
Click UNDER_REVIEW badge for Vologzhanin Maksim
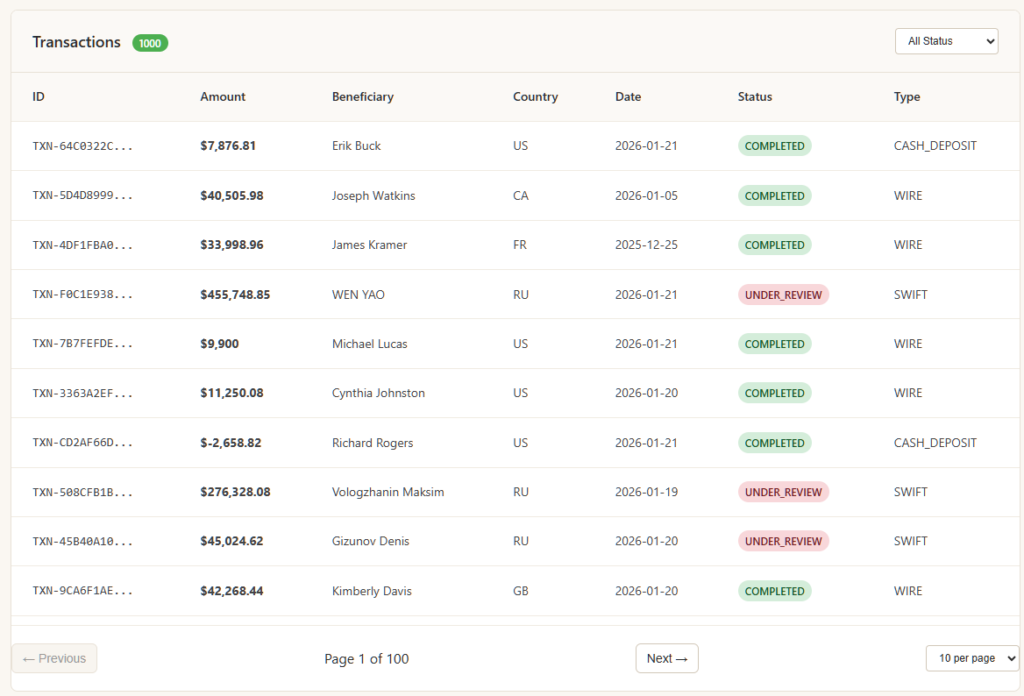[x=783, y=492]
